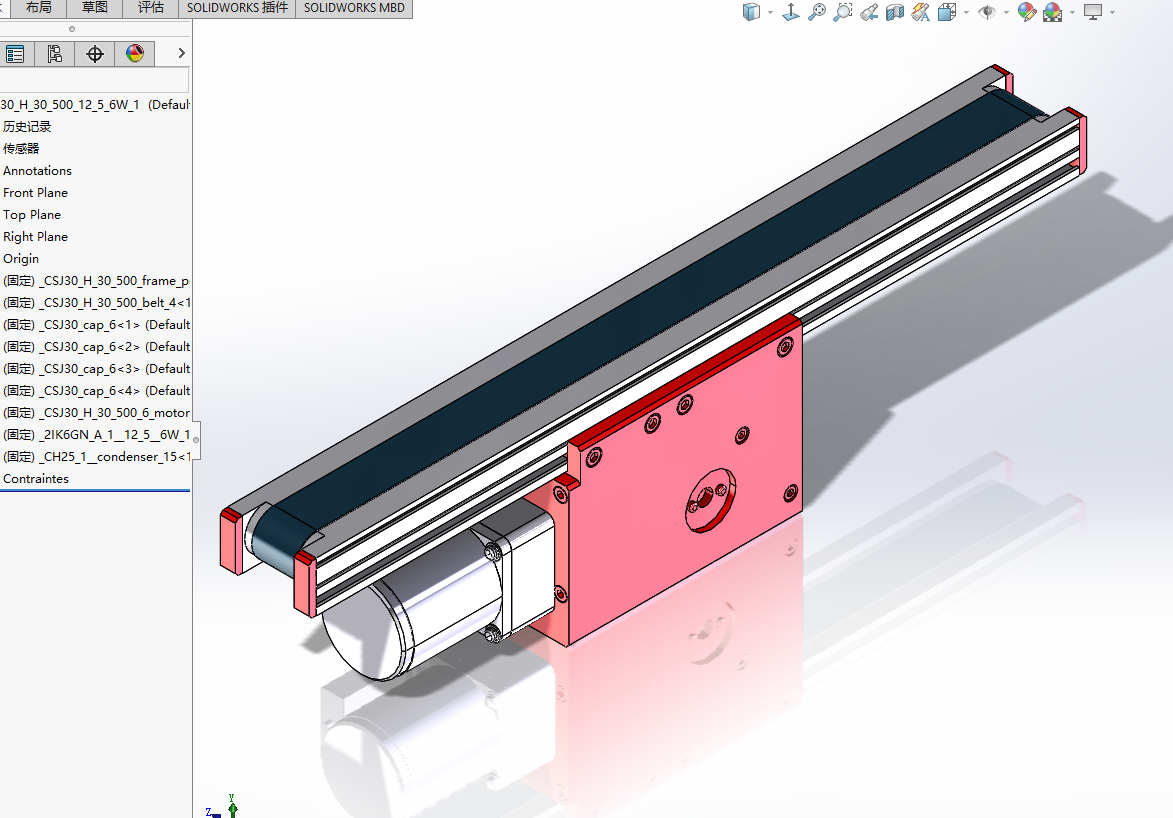
Task: Click the Hide/Show Items eye icon
Action: pos(987,12)
